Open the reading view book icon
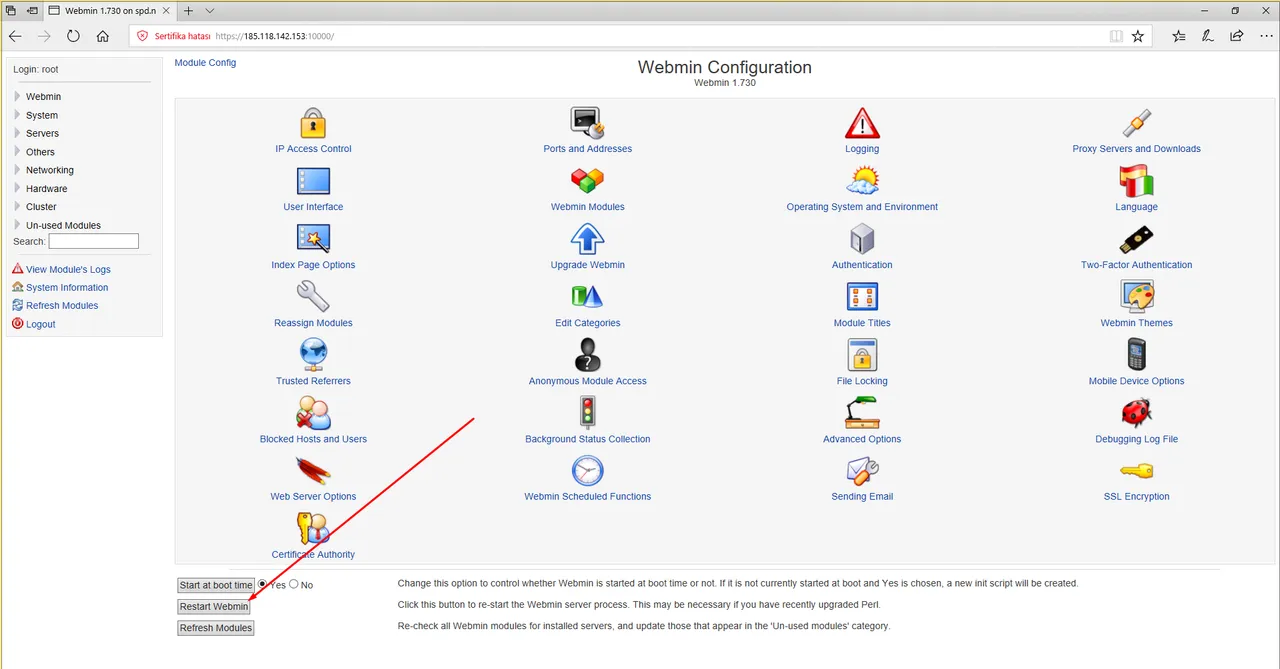 point(1116,36)
